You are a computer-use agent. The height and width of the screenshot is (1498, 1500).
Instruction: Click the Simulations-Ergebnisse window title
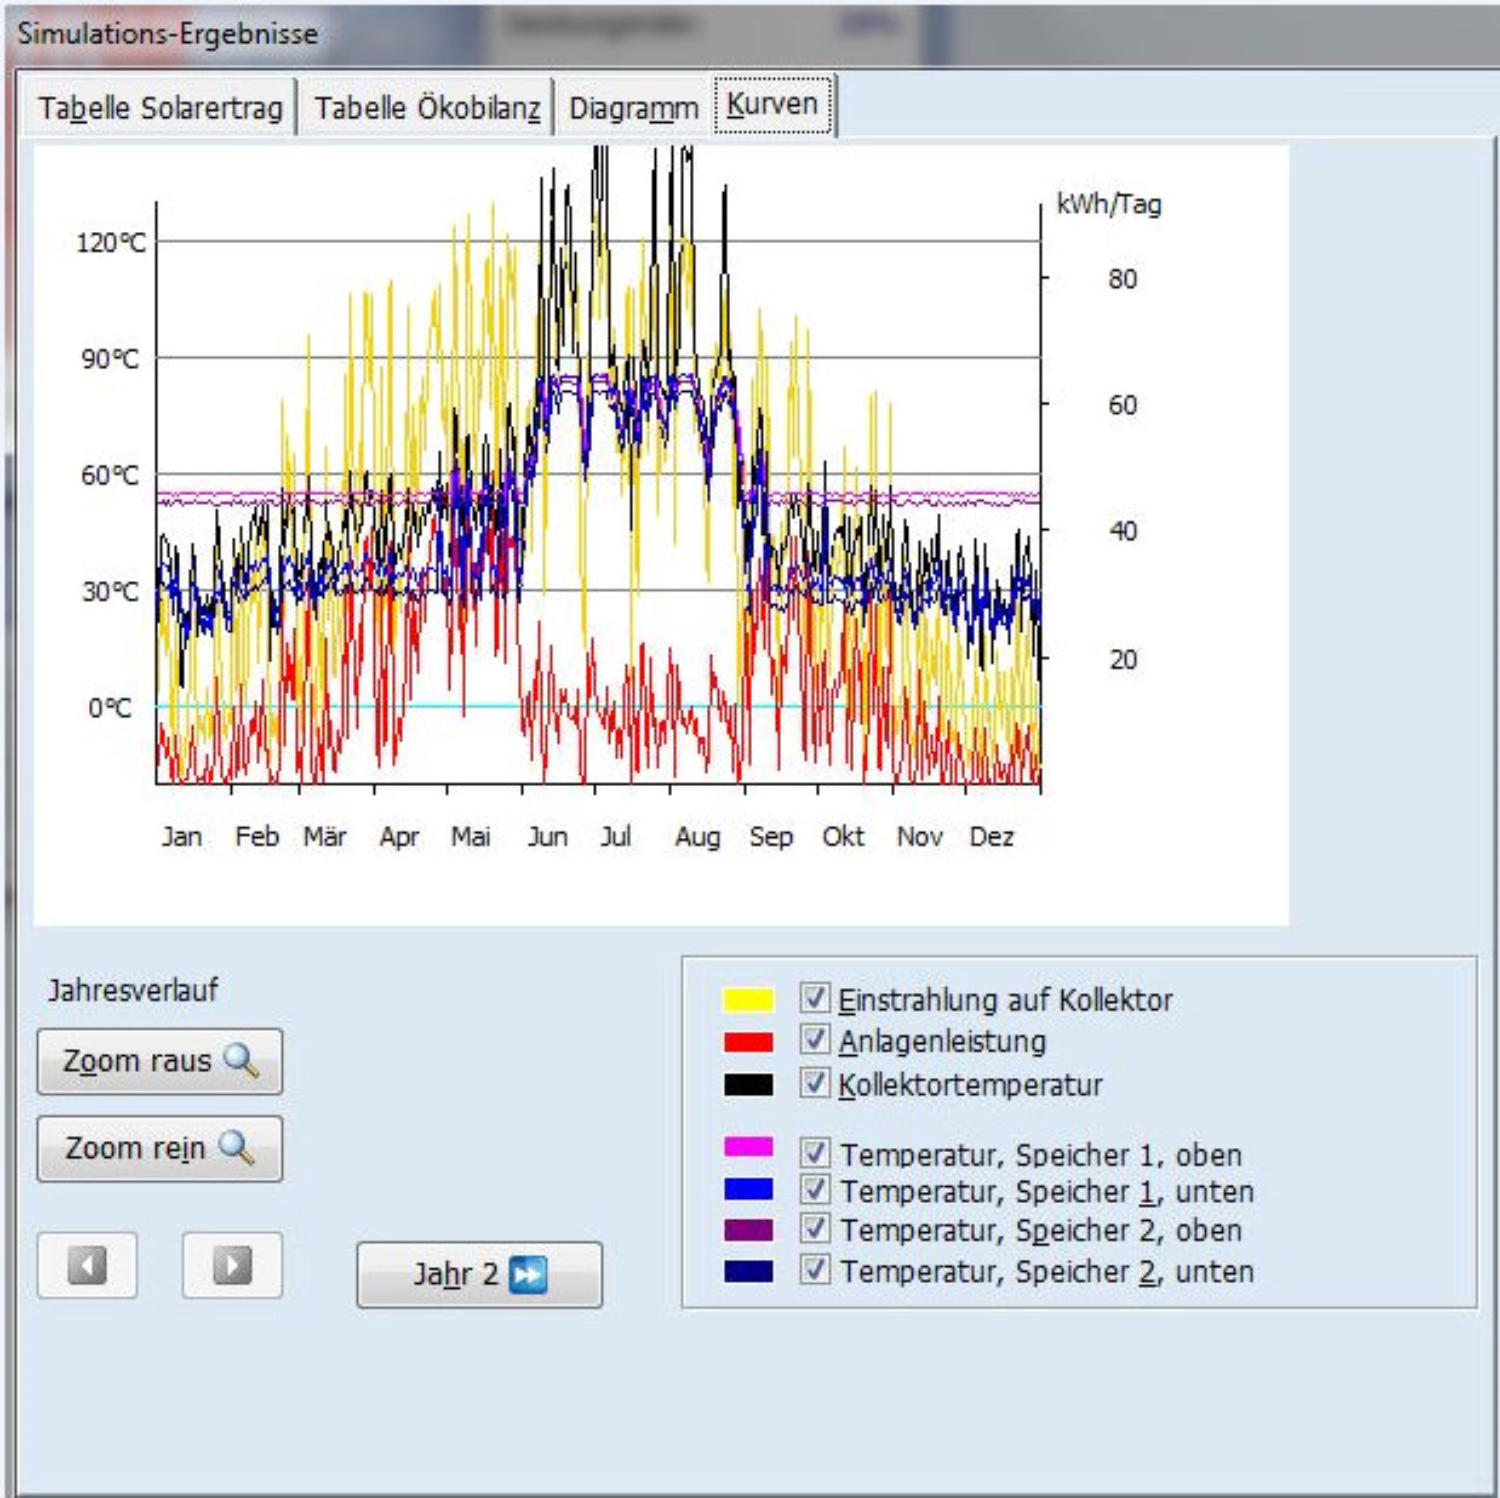pos(168,33)
